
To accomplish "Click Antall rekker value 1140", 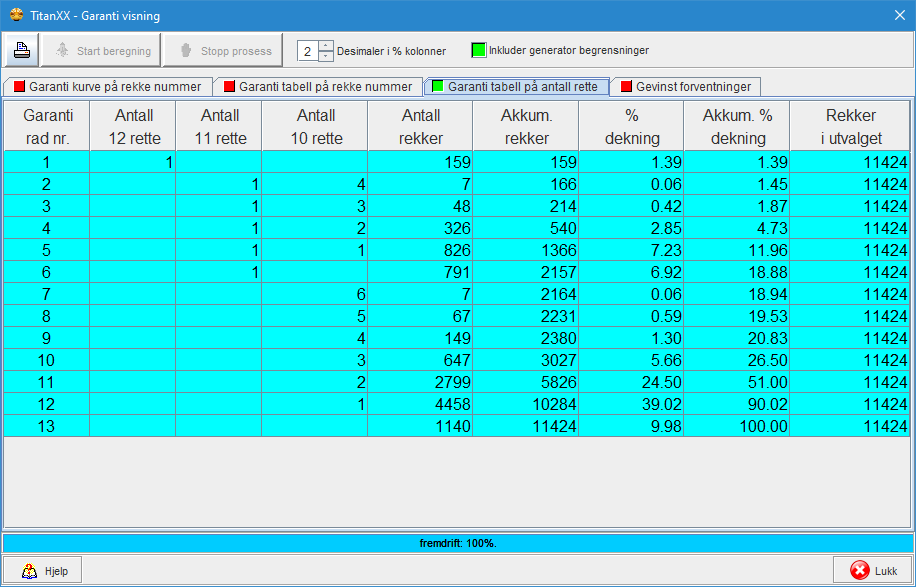I will click(420, 426).
